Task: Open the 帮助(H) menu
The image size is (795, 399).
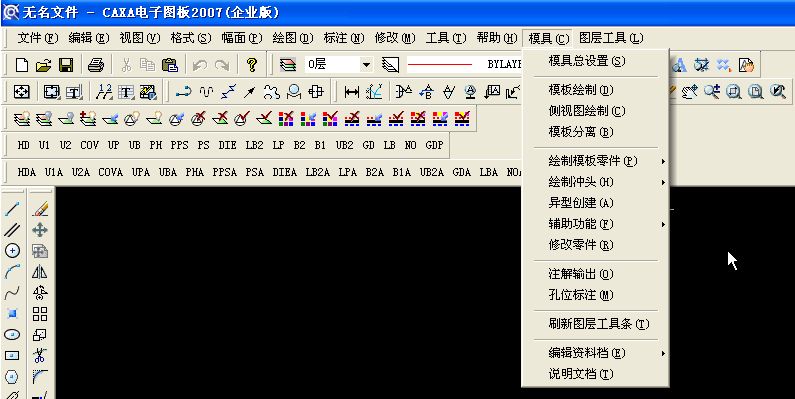Action: click(497, 38)
